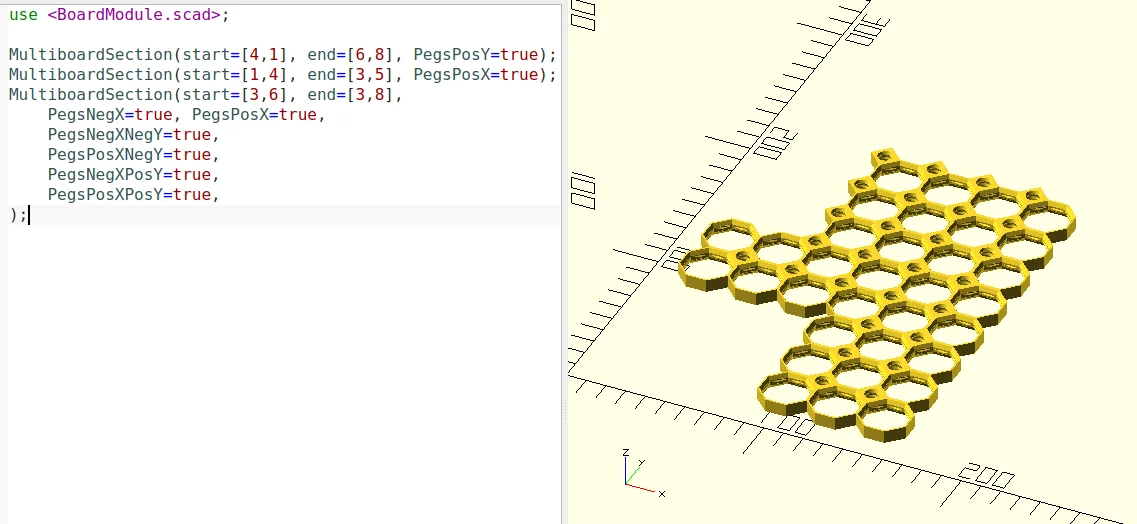Click 'PegsPosX=true' on second MultiboardSection line
1137x524 pixels.
click(x=476, y=75)
